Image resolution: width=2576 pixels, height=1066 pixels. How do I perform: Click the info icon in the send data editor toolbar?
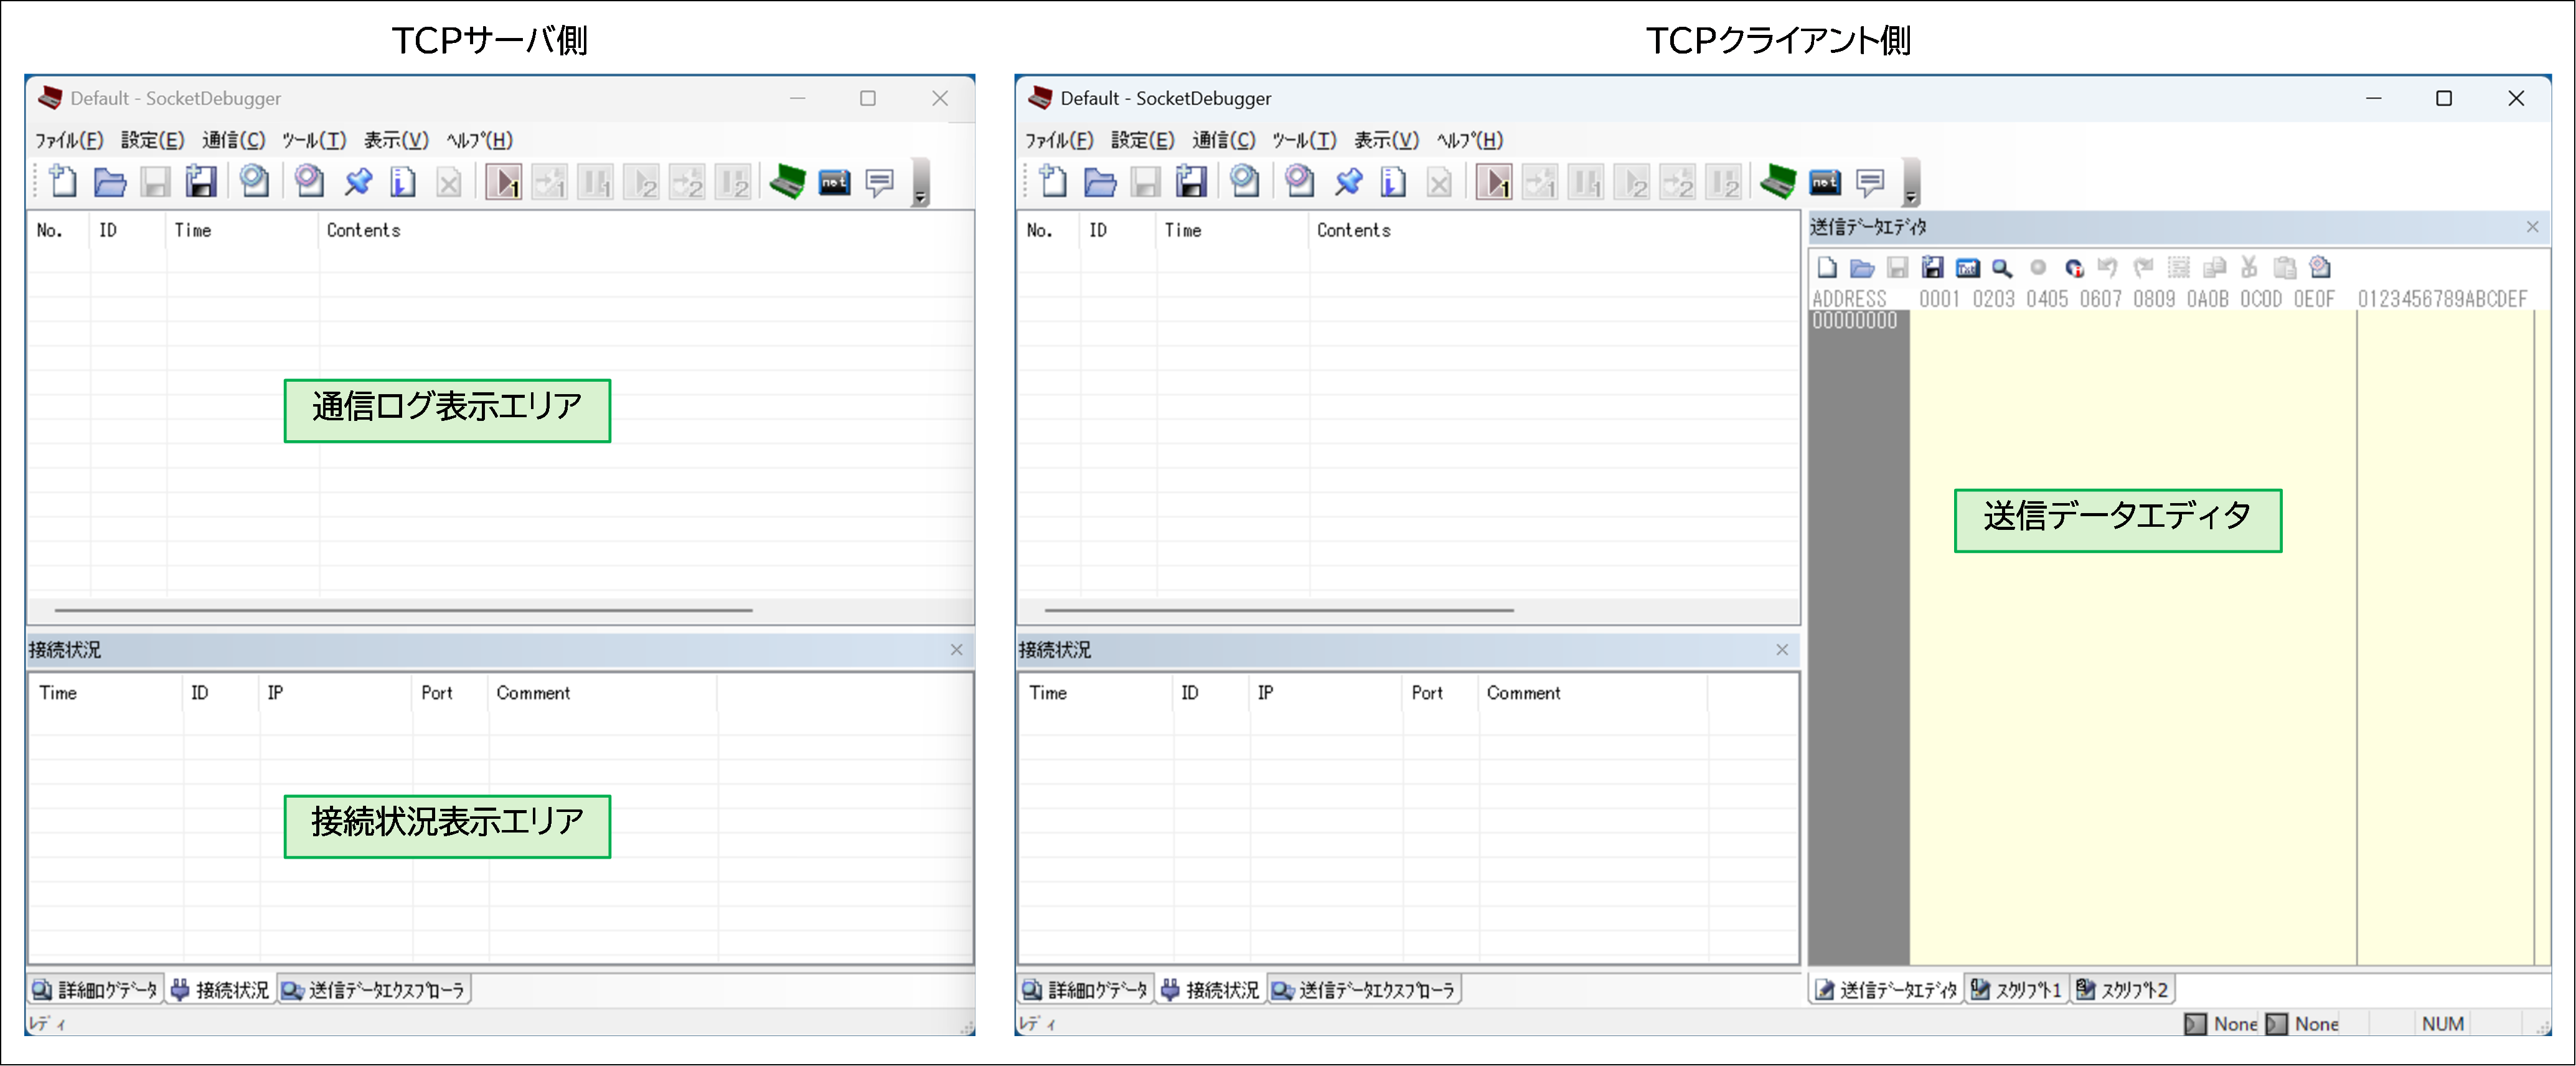pyautogui.click(x=2074, y=268)
